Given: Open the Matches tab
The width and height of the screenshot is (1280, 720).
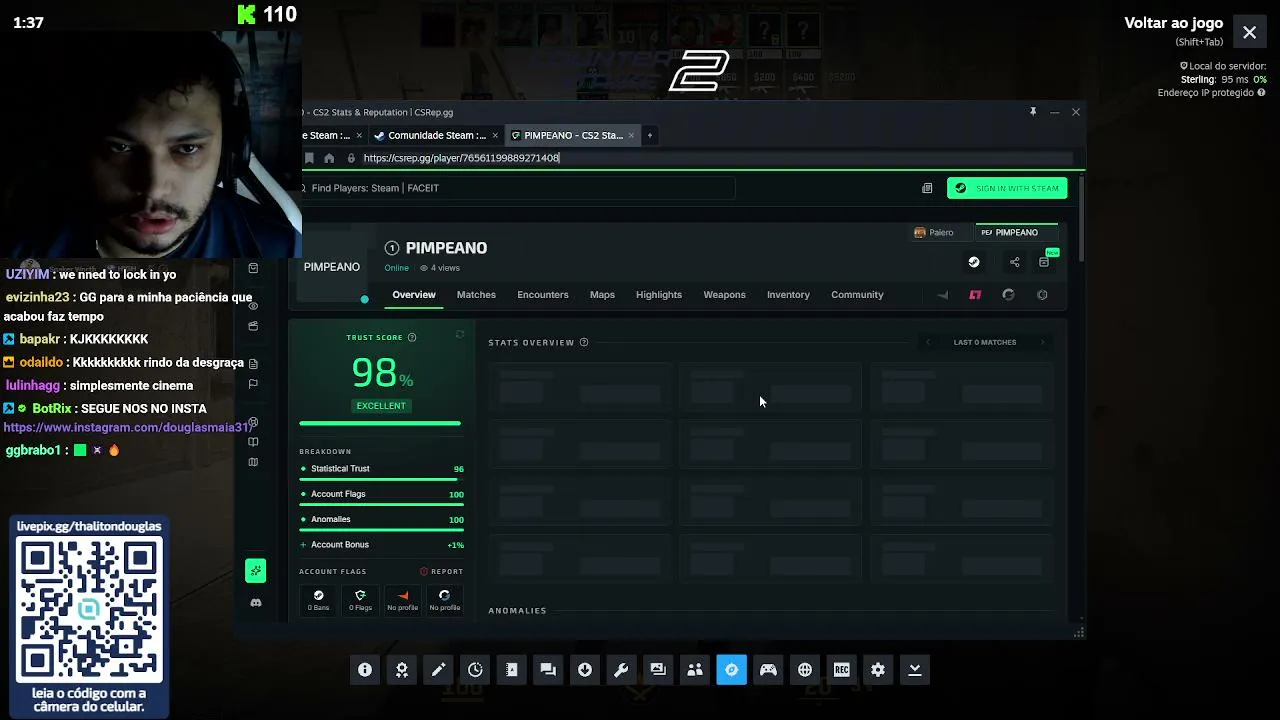Looking at the screenshot, I should [476, 295].
